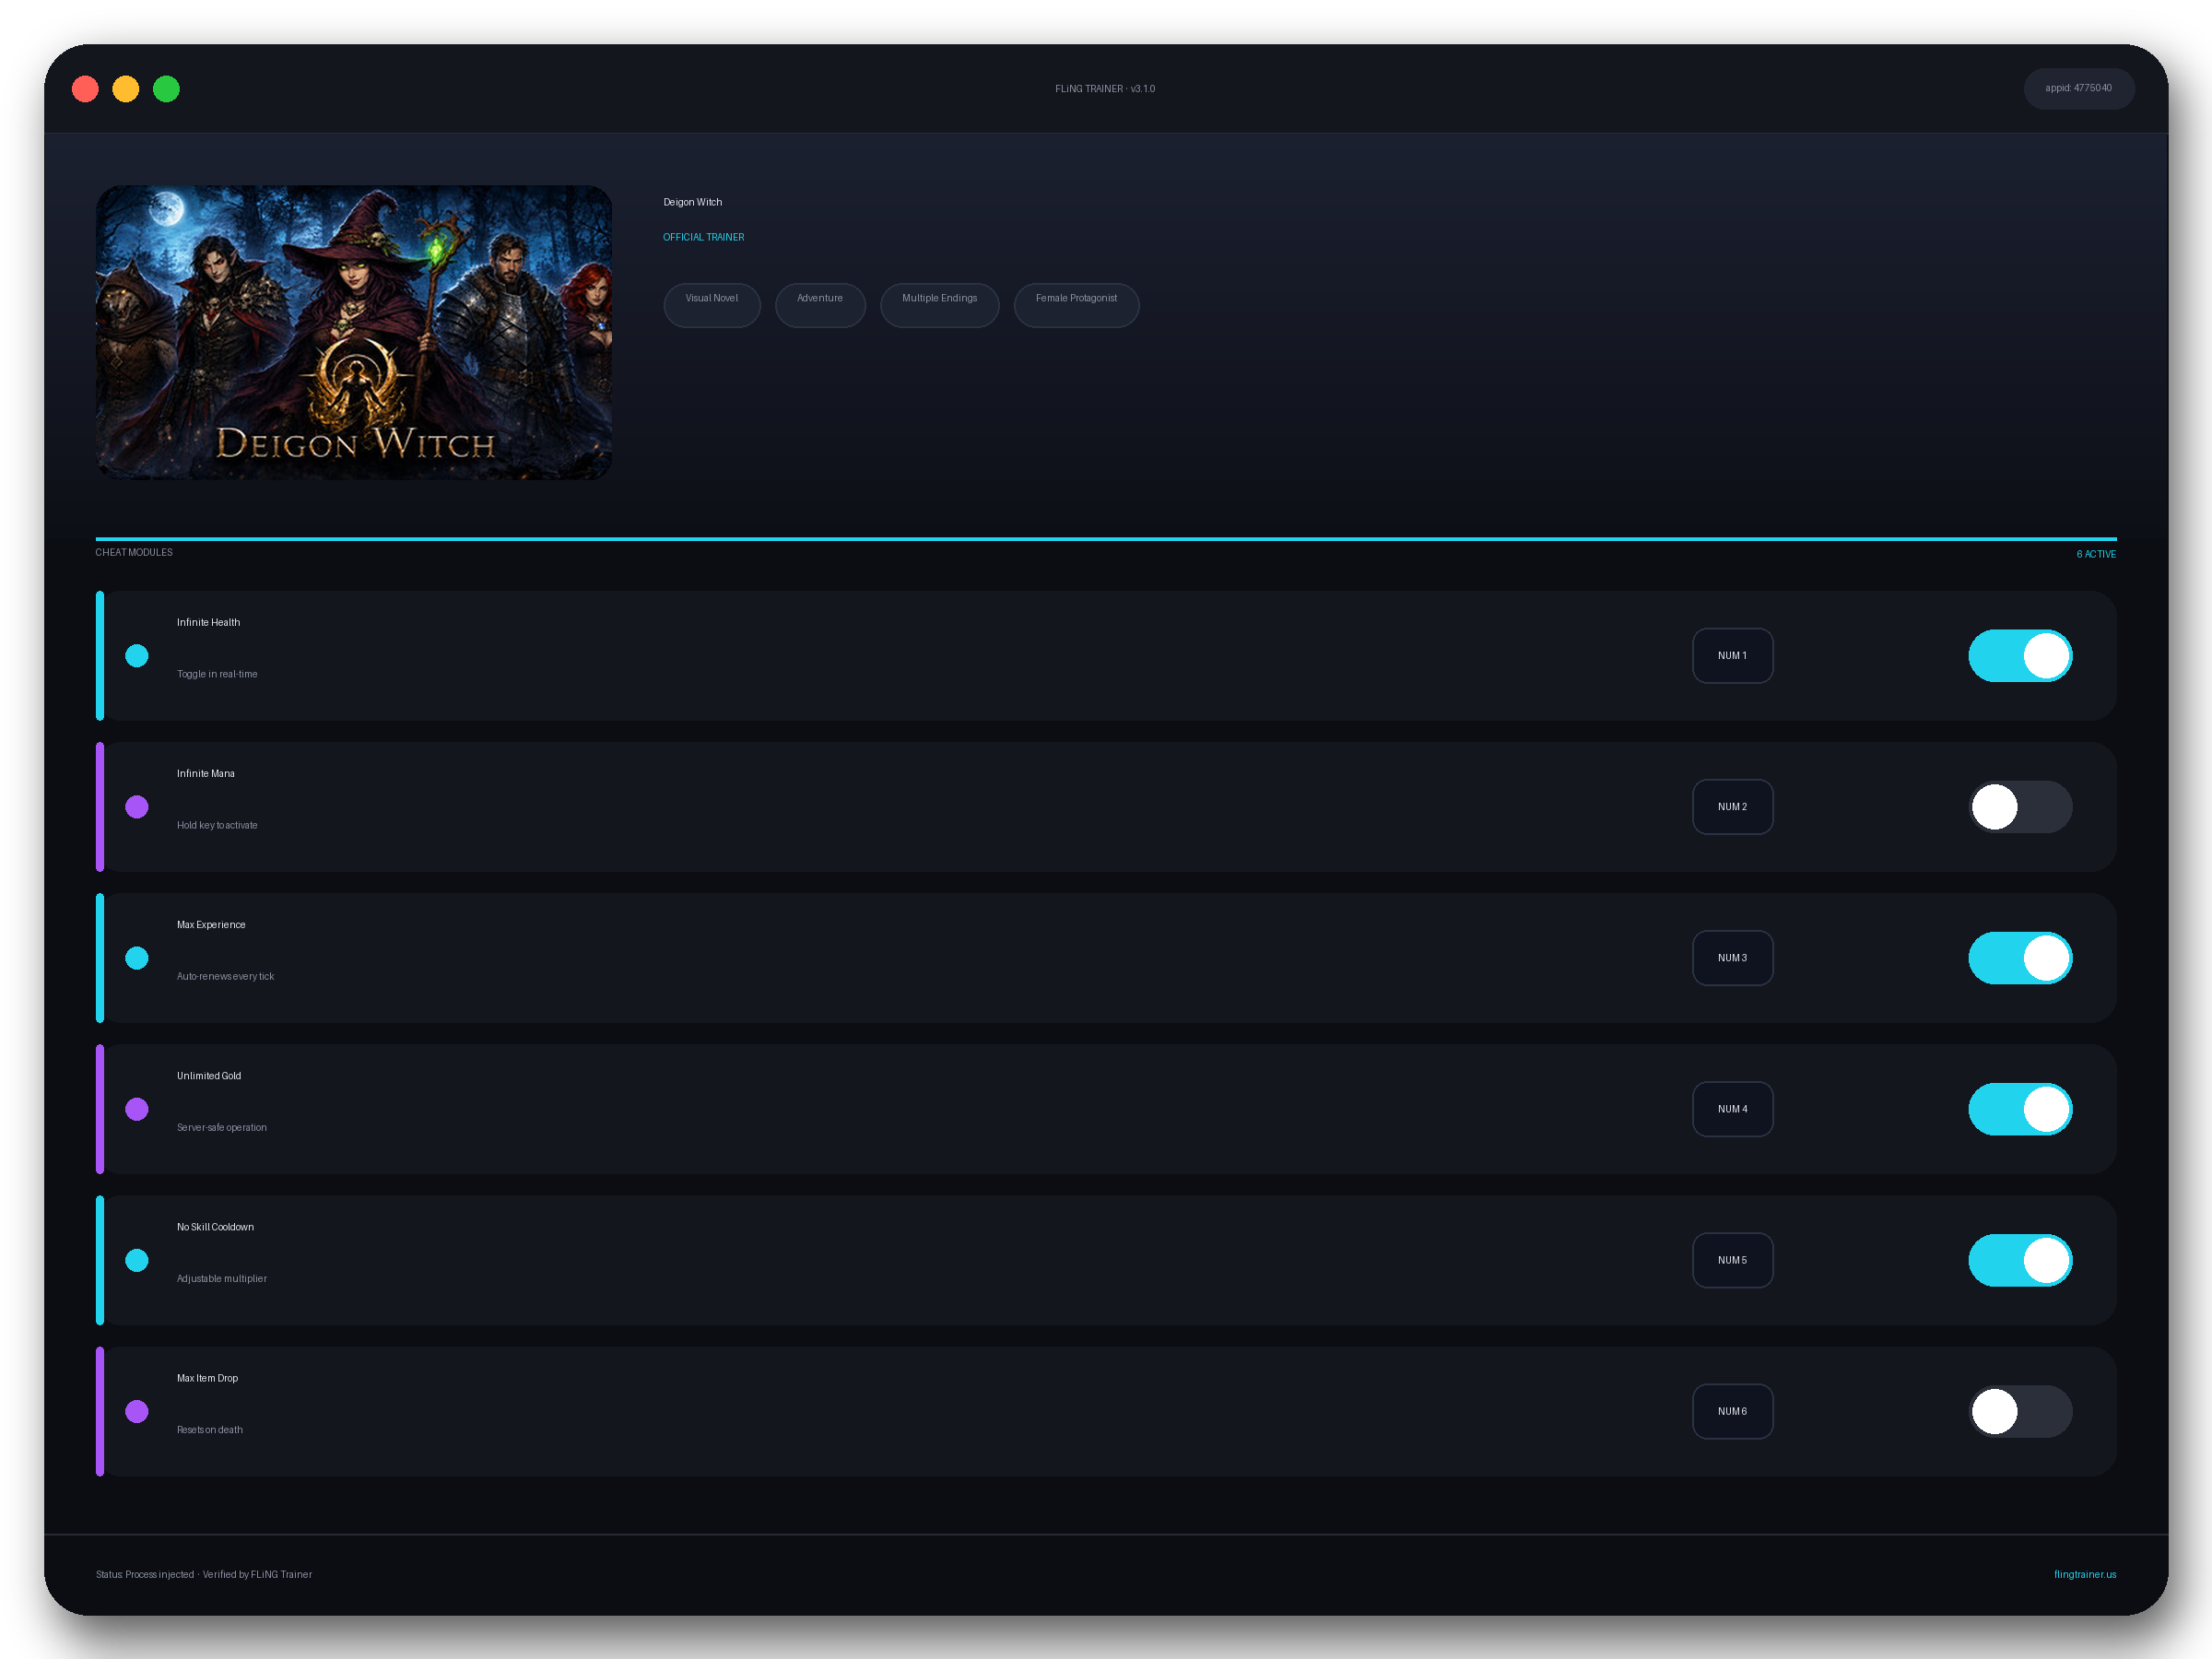Click the 'Server-safe operation' description

pos(222,1127)
